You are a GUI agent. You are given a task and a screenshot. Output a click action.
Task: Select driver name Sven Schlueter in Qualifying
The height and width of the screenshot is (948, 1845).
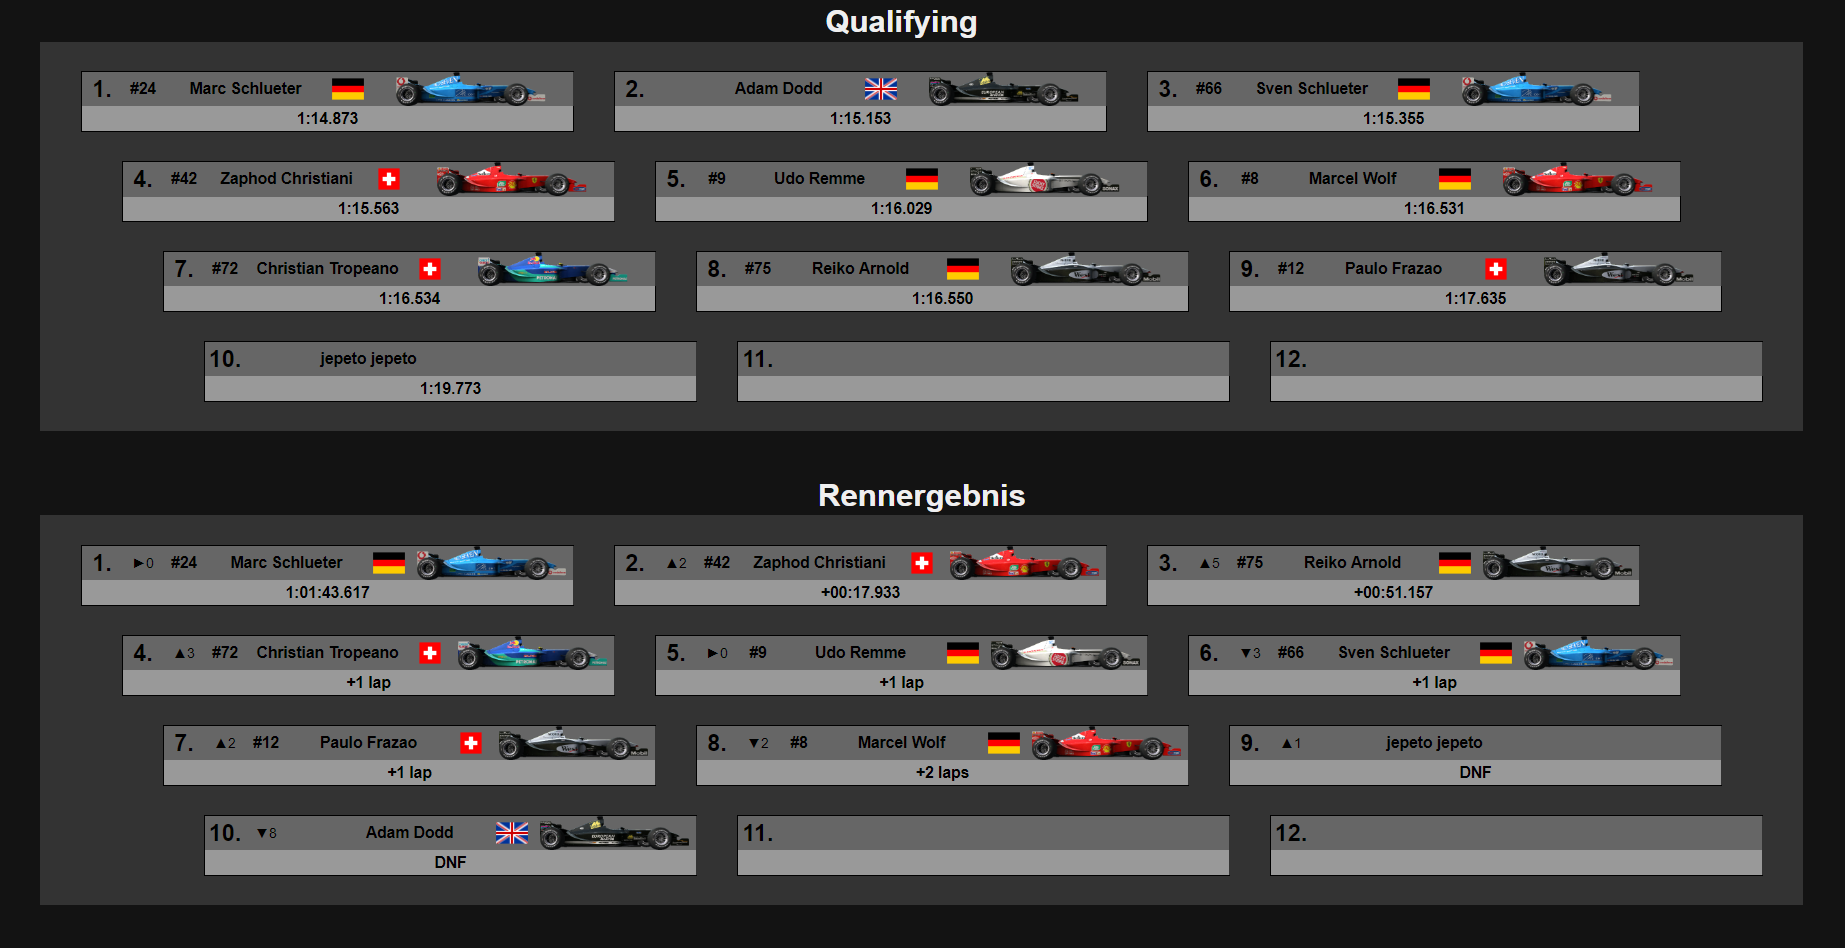(1312, 88)
